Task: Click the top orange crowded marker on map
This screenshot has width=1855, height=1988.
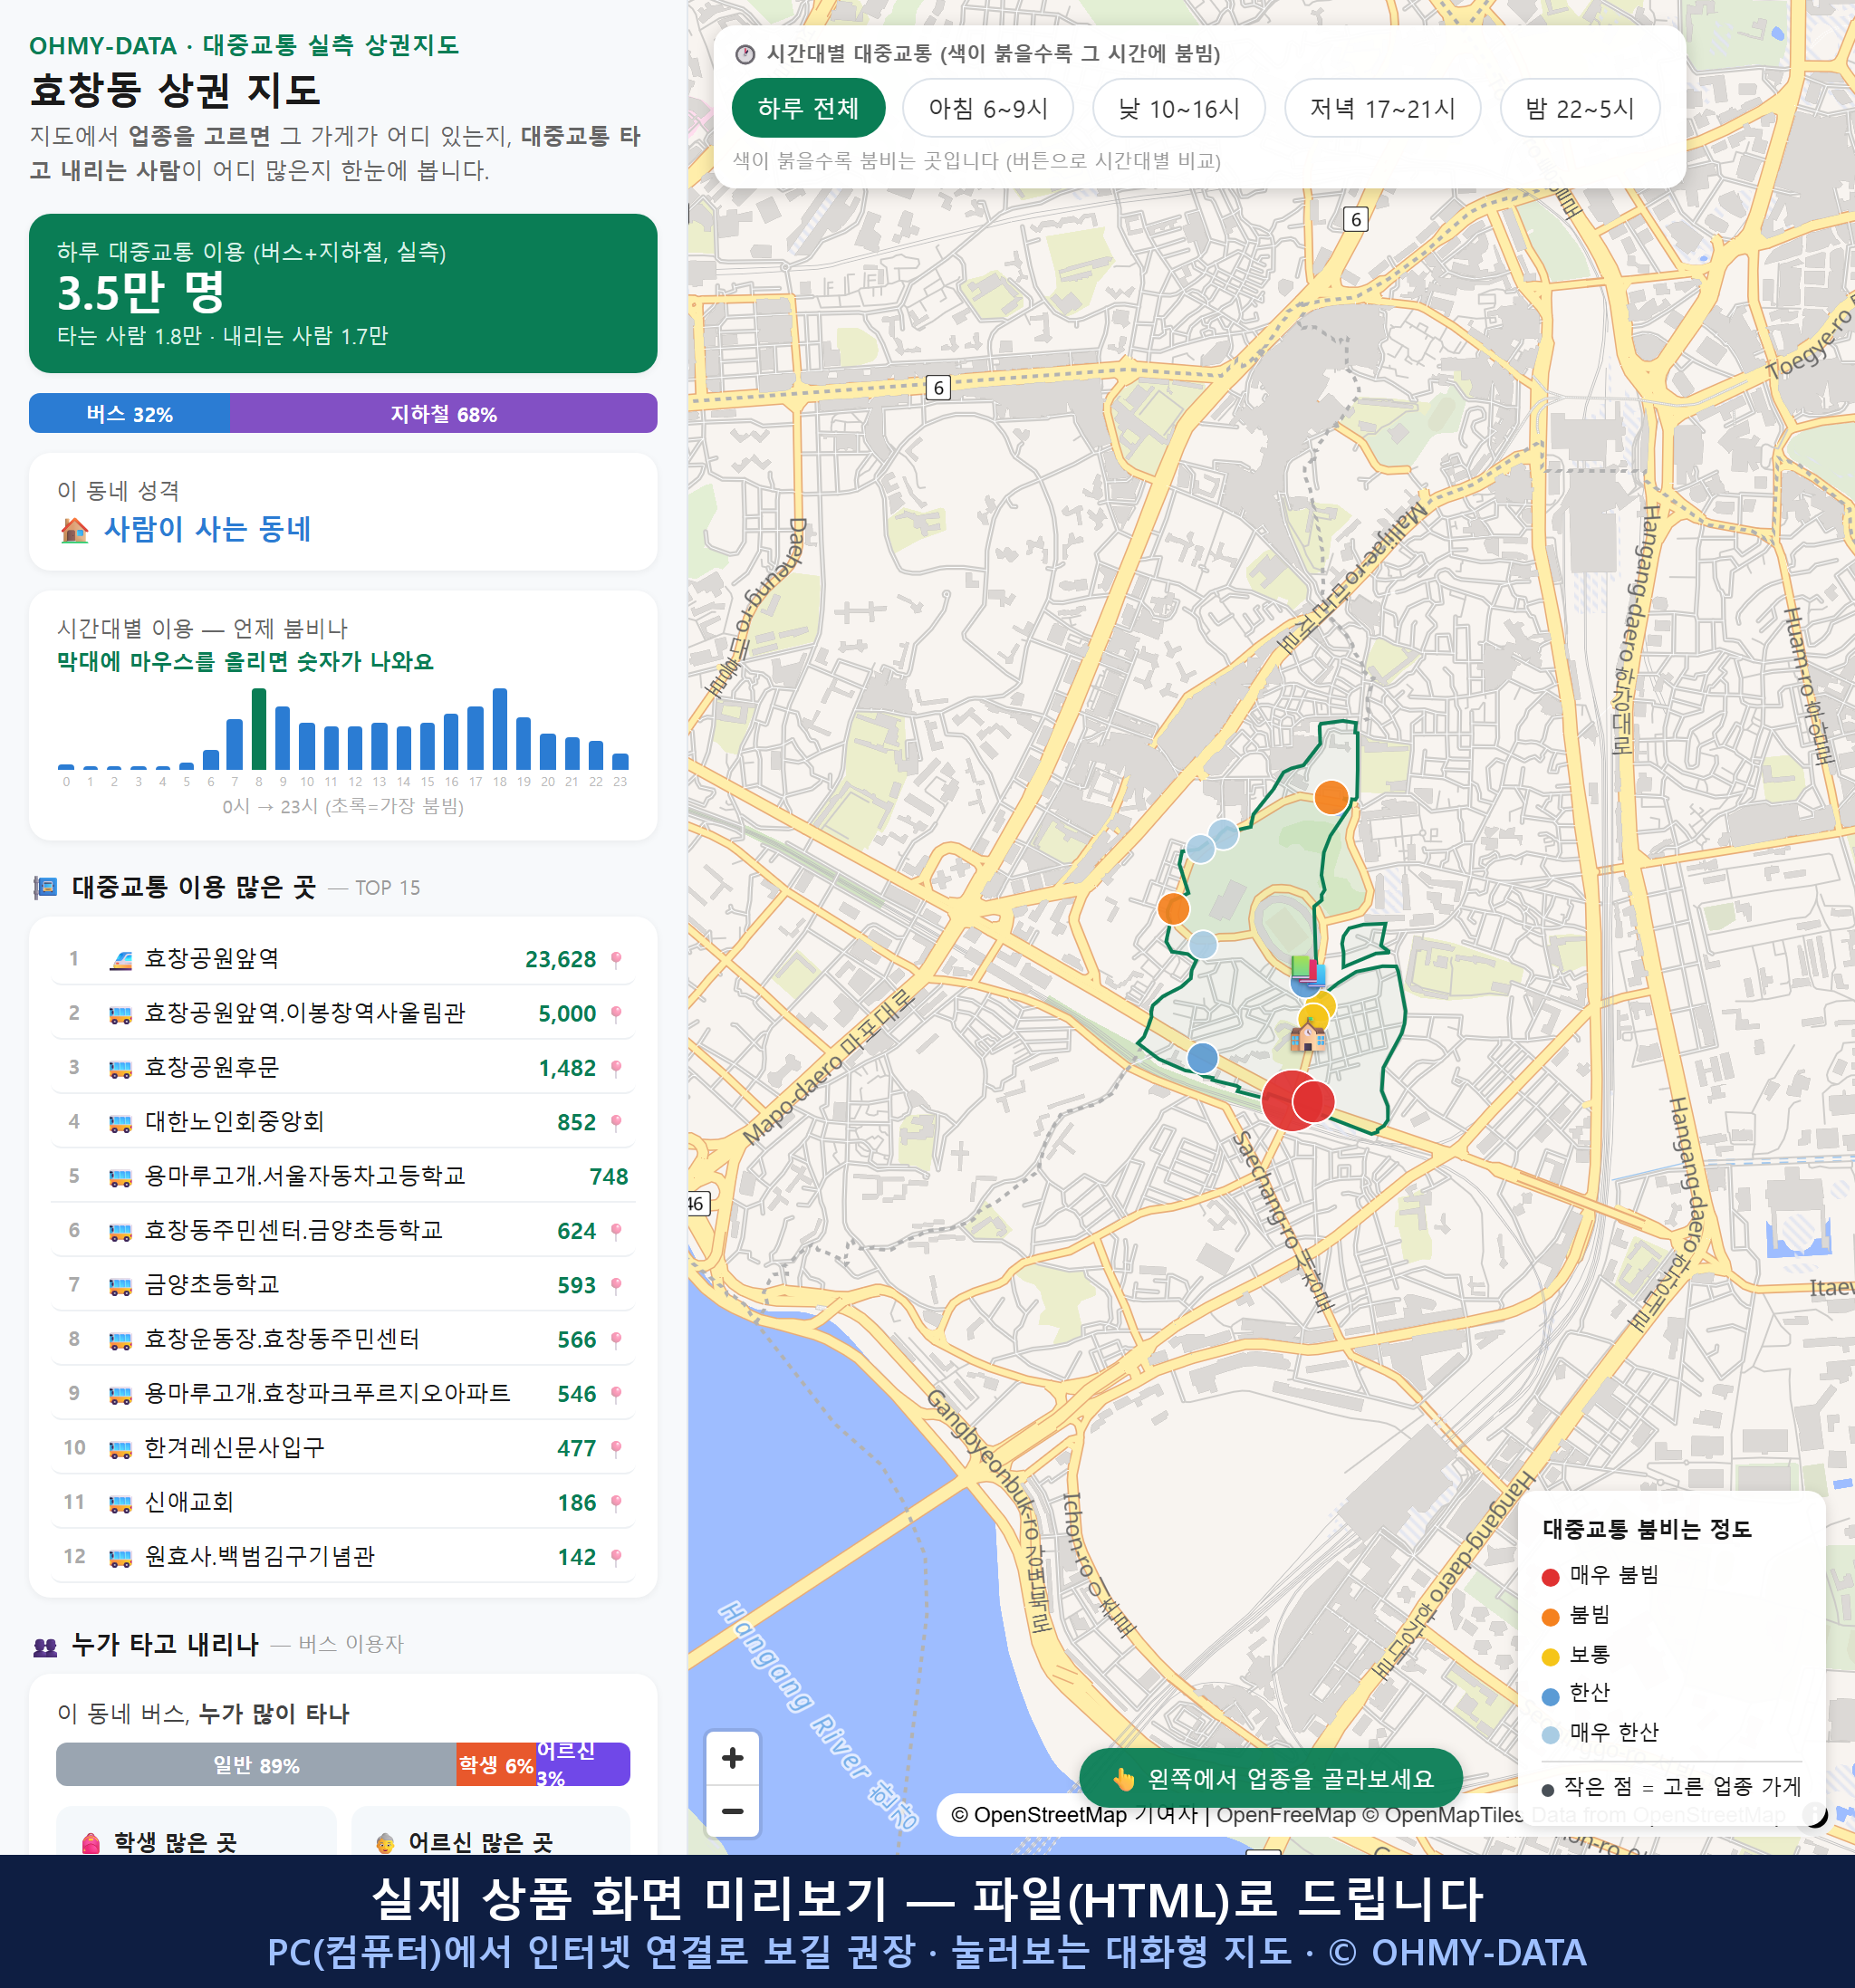Action: [x=1331, y=797]
